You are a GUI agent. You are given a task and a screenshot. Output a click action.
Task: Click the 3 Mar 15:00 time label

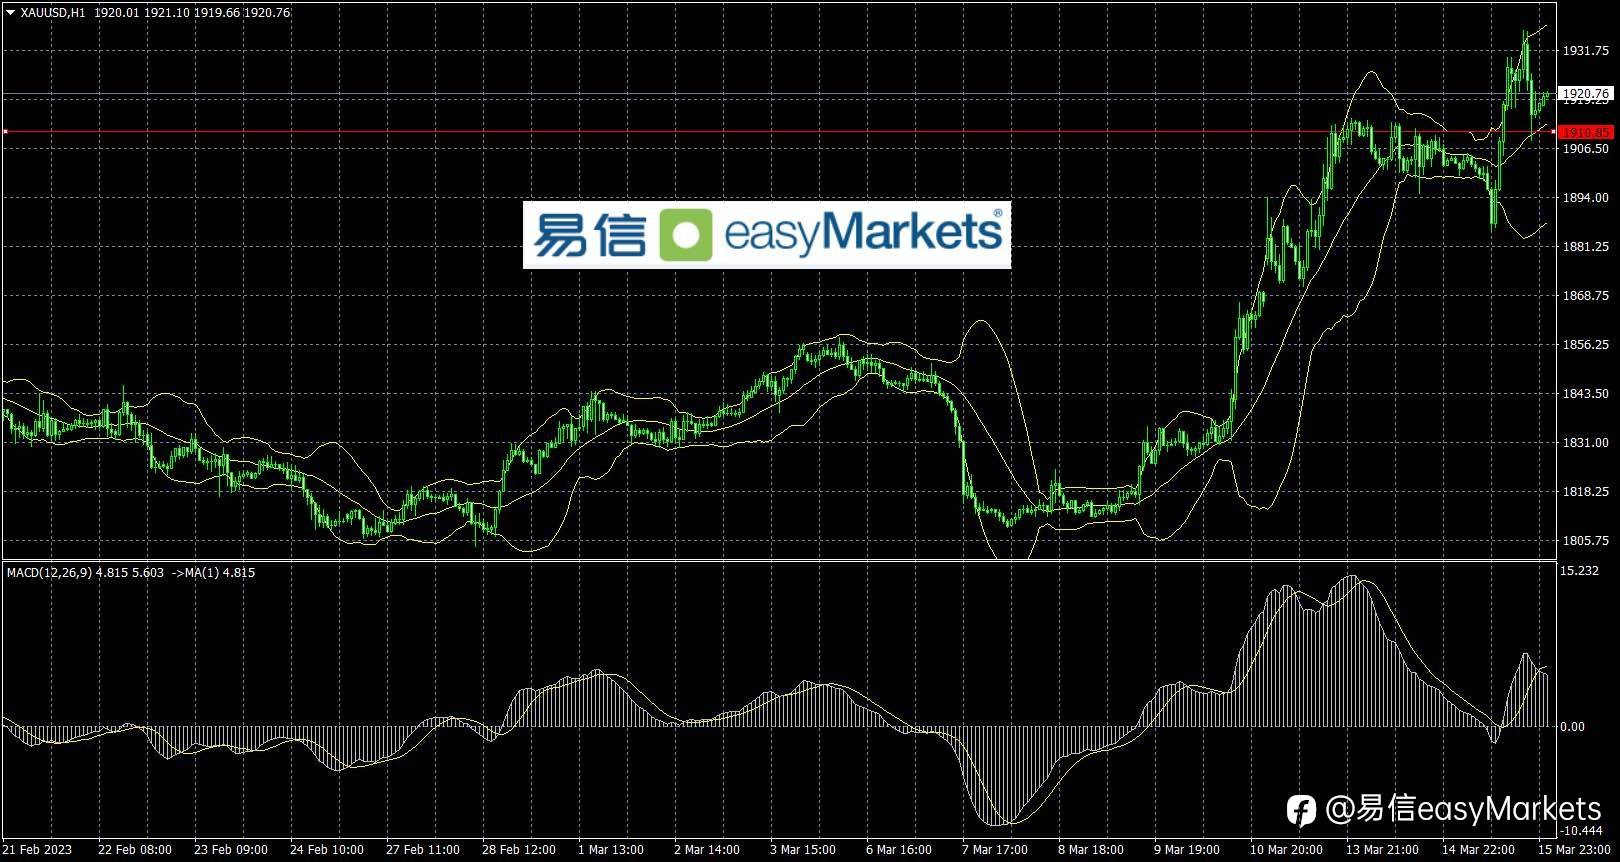pos(803,850)
